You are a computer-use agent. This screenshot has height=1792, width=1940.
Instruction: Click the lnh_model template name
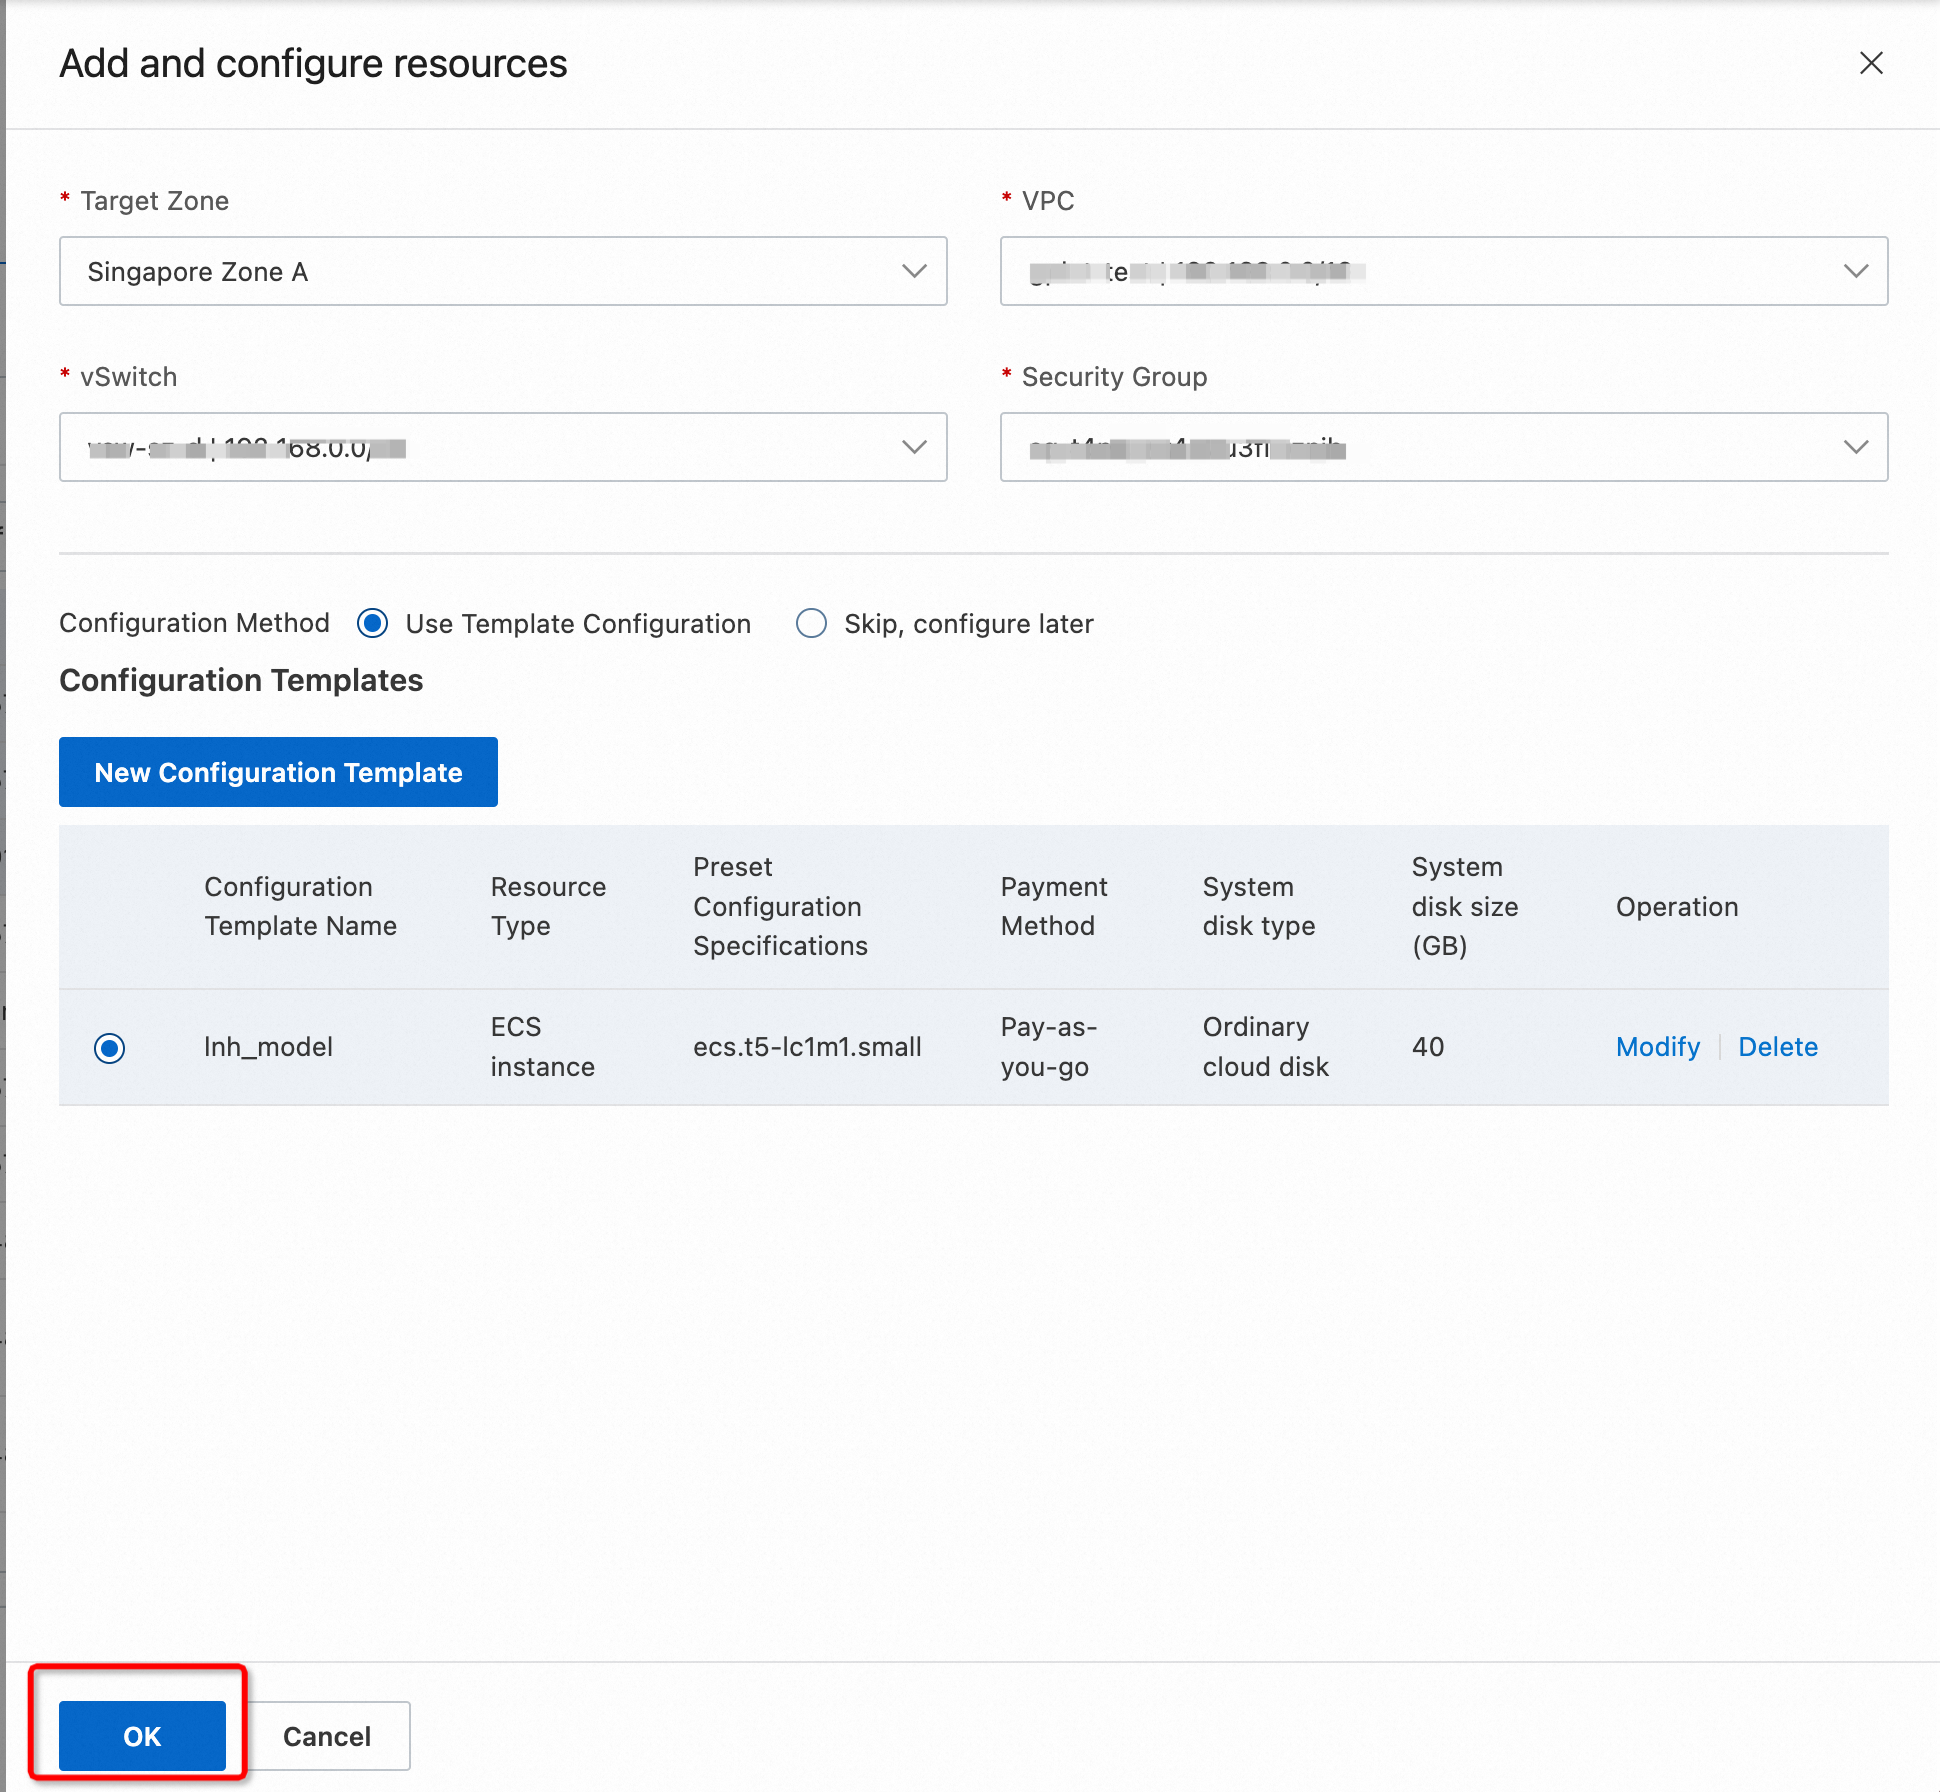click(268, 1047)
